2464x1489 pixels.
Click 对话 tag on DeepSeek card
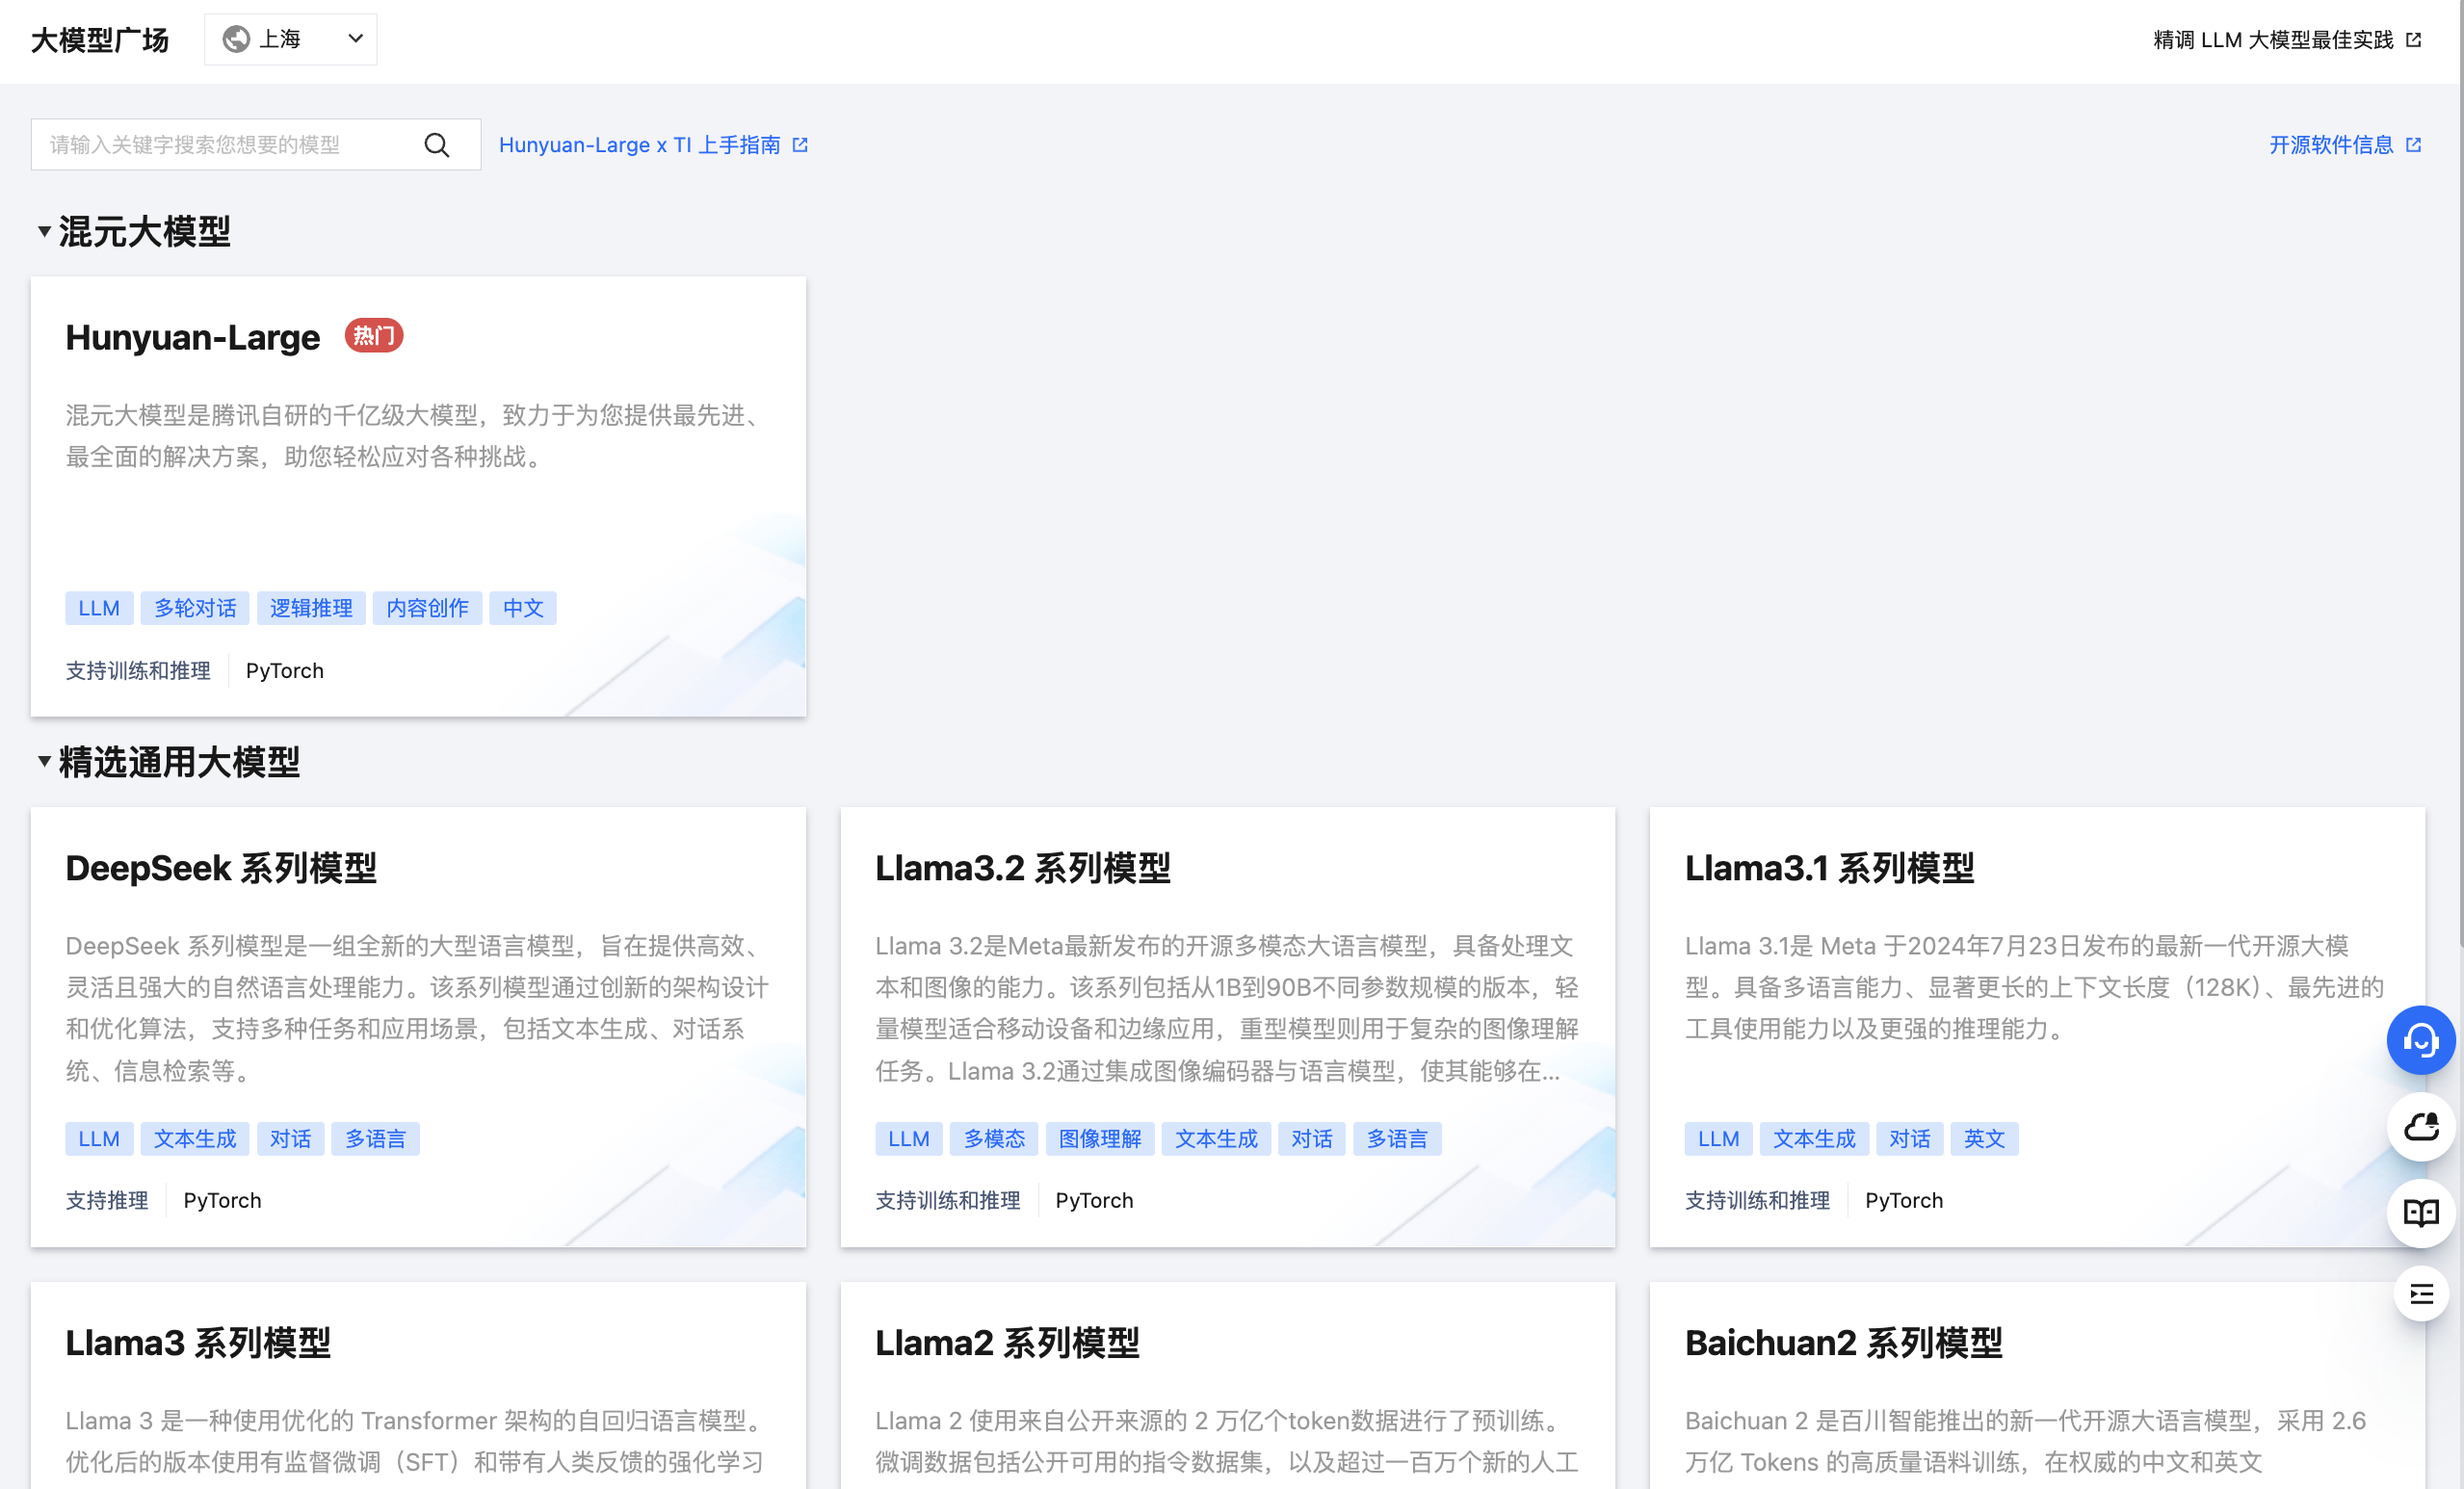pyautogui.click(x=291, y=1139)
